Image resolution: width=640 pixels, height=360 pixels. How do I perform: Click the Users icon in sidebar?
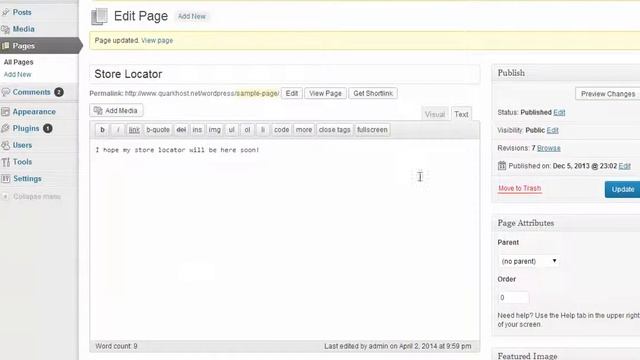point(6,145)
